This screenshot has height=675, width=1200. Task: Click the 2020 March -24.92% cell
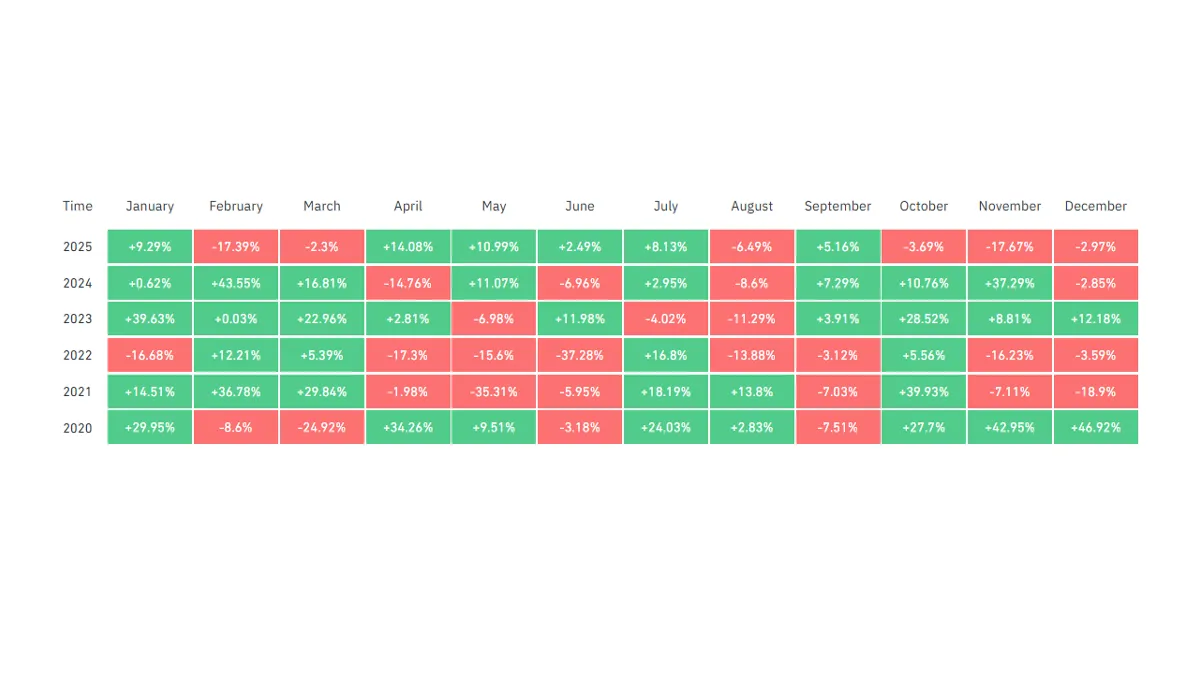(322, 428)
